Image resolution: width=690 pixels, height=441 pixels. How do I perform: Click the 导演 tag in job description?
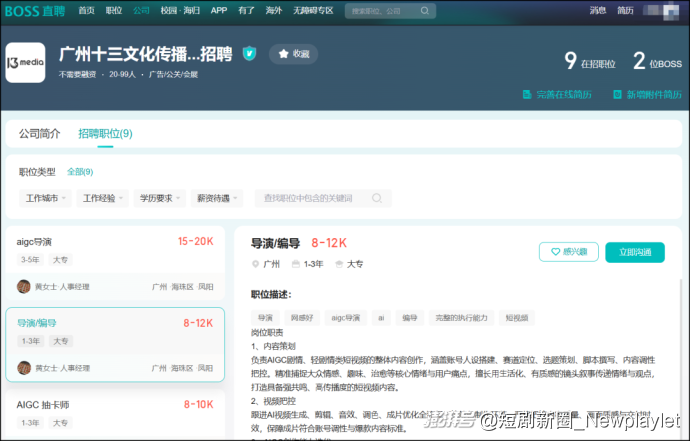(265, 318)
